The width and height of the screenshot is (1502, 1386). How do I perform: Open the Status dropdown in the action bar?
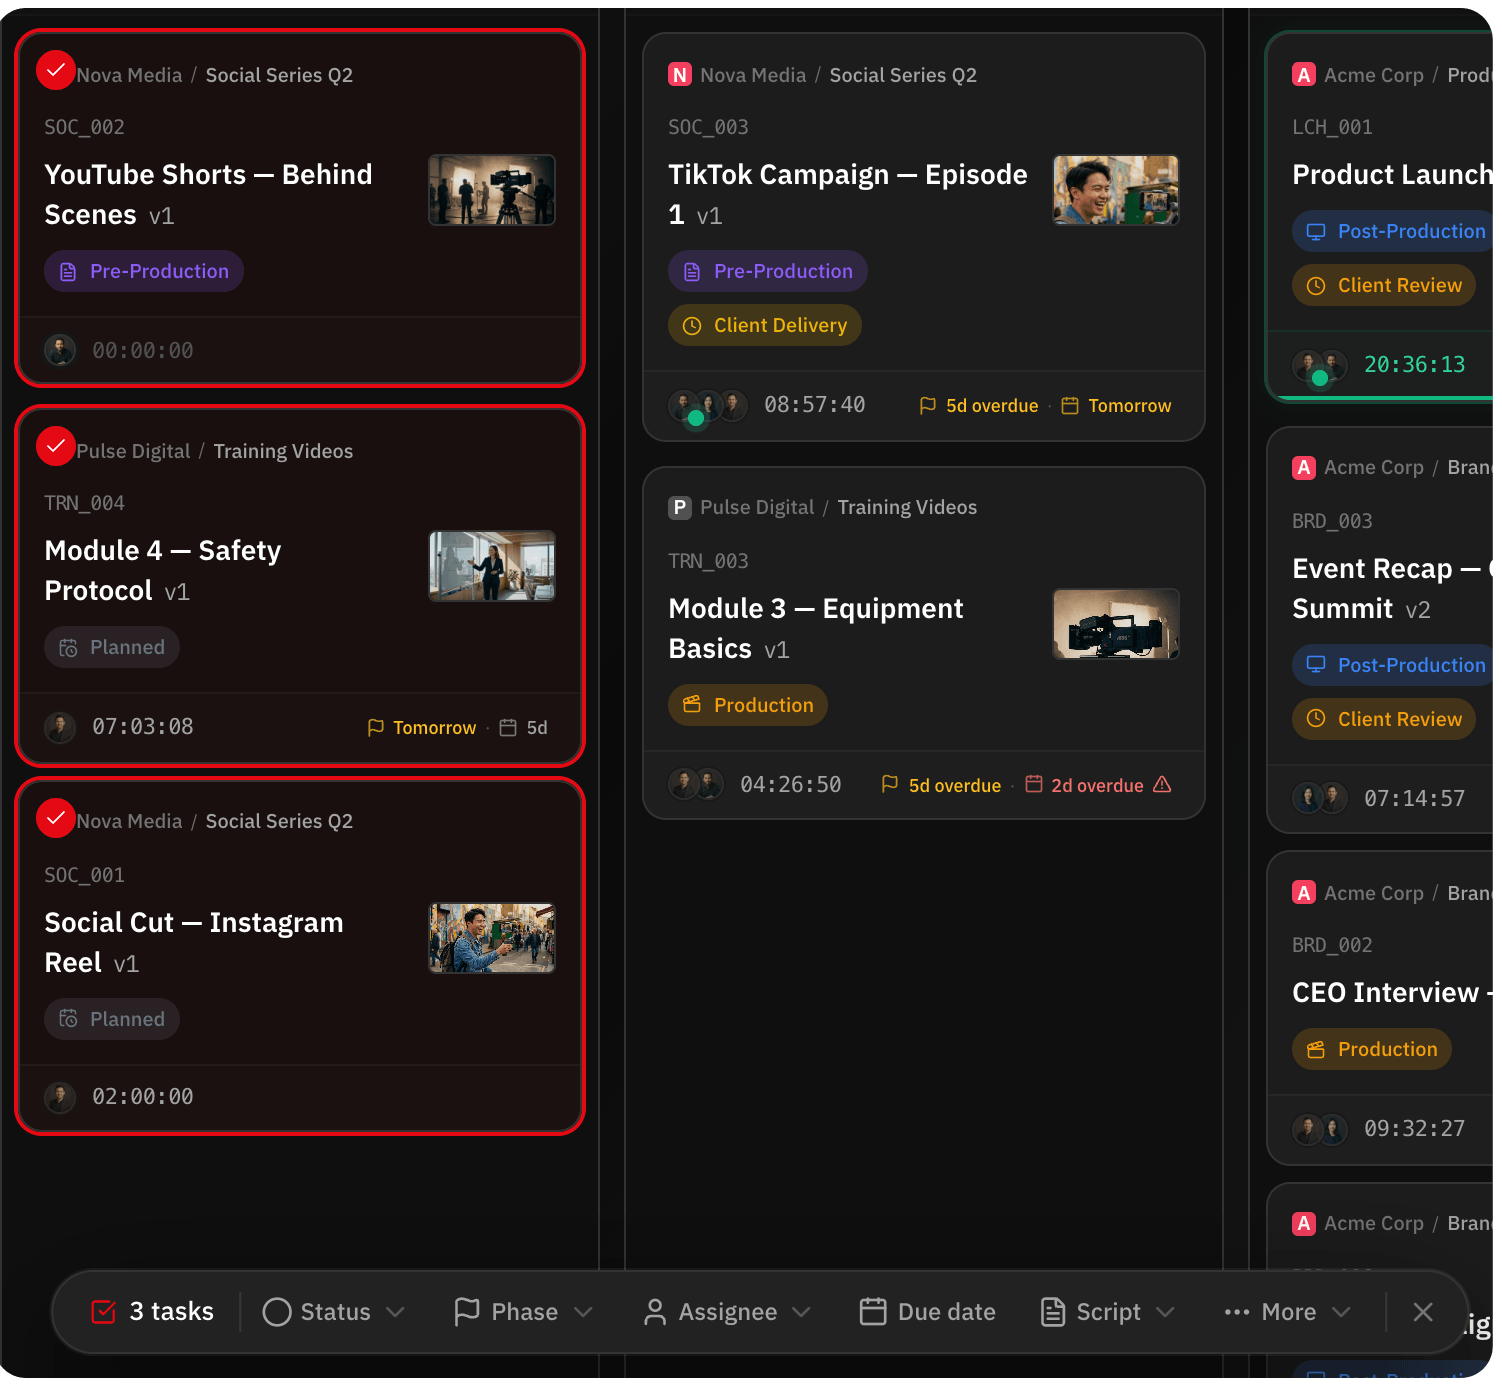point(333,1311)
